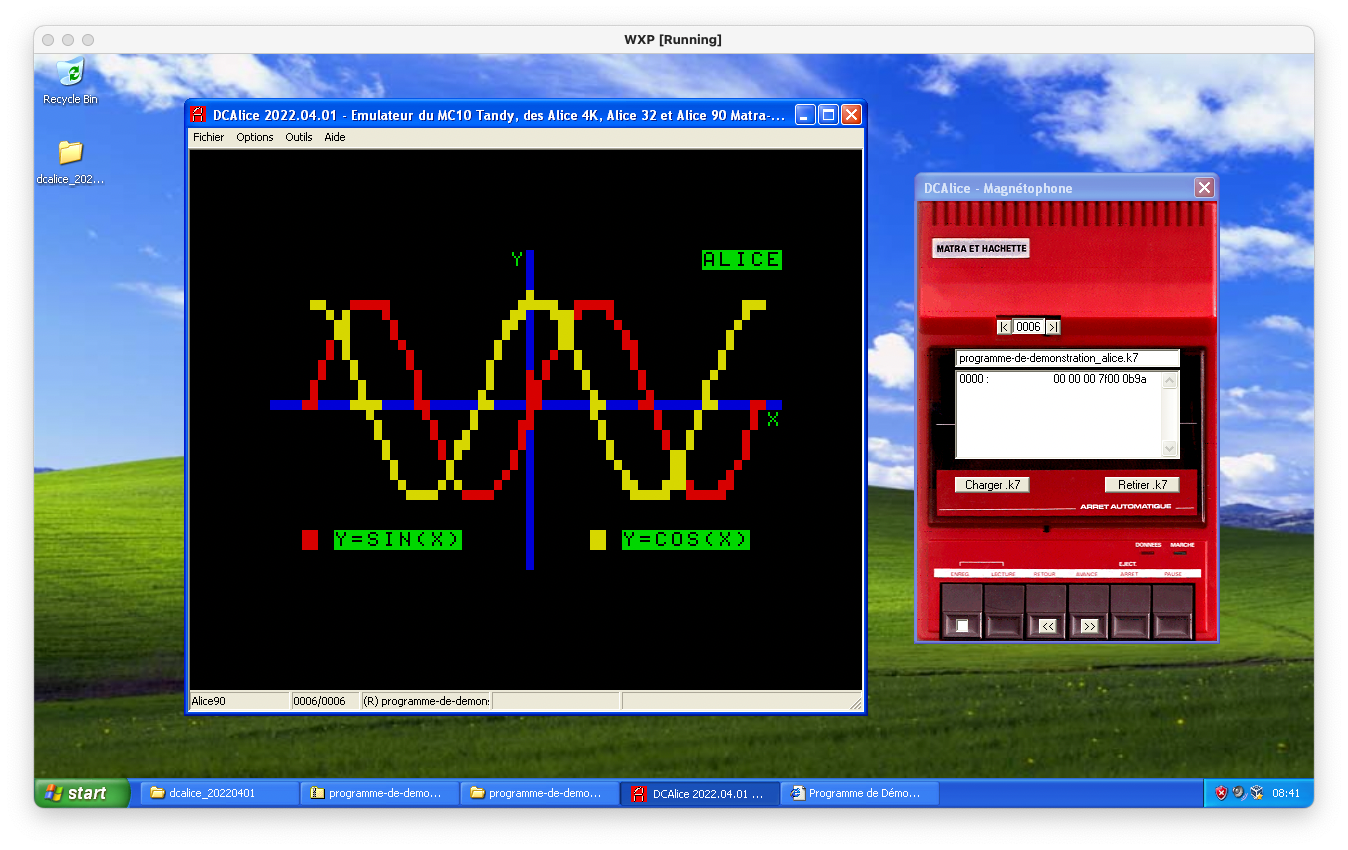The image size is (1348, 850).
Task: Click the (R) programme-de-demon status bar text
Action: click(x=426, y=701)
